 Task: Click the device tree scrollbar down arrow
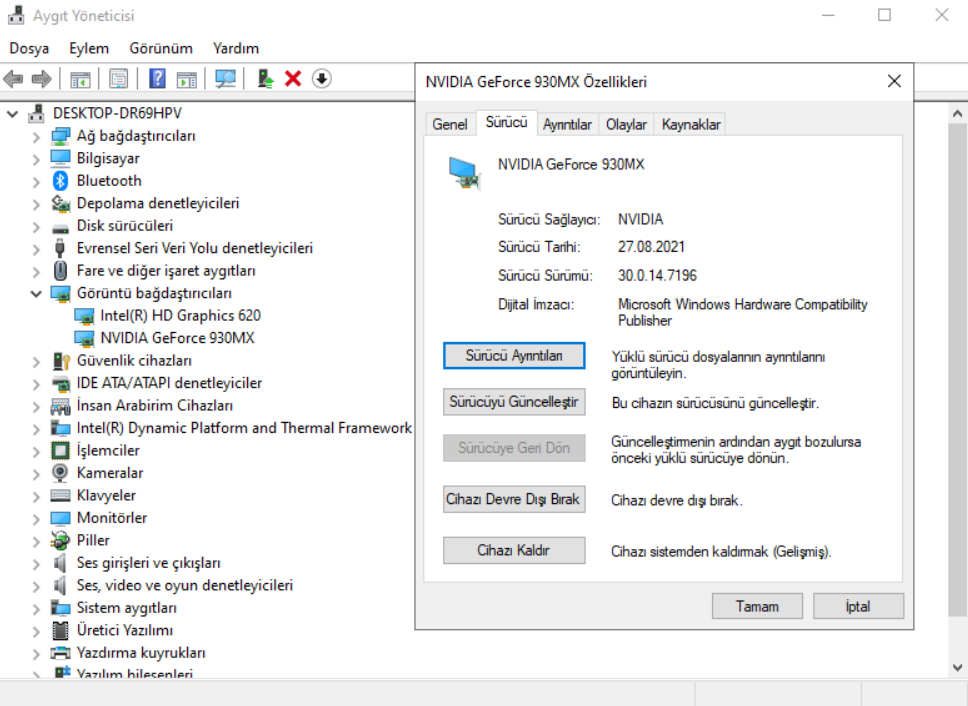(x=958, y=667)
